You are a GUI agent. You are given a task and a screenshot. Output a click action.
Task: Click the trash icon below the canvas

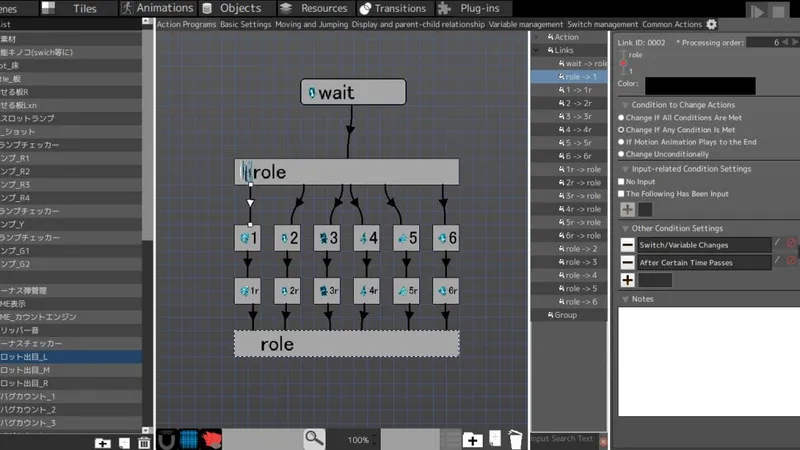click(514, 438)
